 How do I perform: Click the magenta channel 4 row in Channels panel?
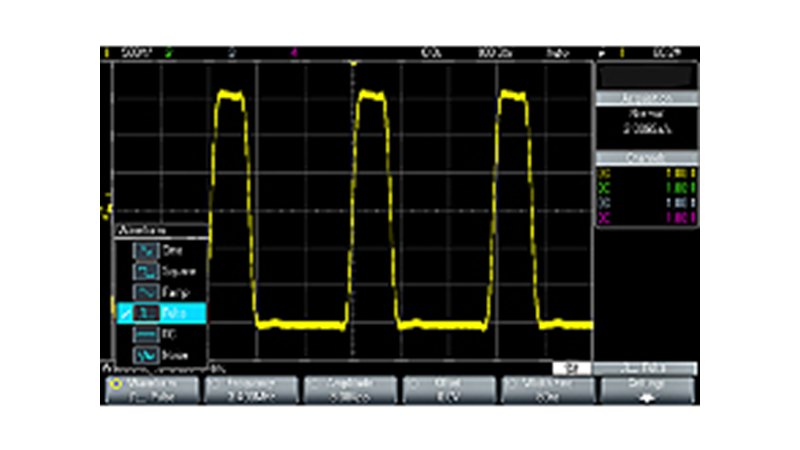click(645, 217)
